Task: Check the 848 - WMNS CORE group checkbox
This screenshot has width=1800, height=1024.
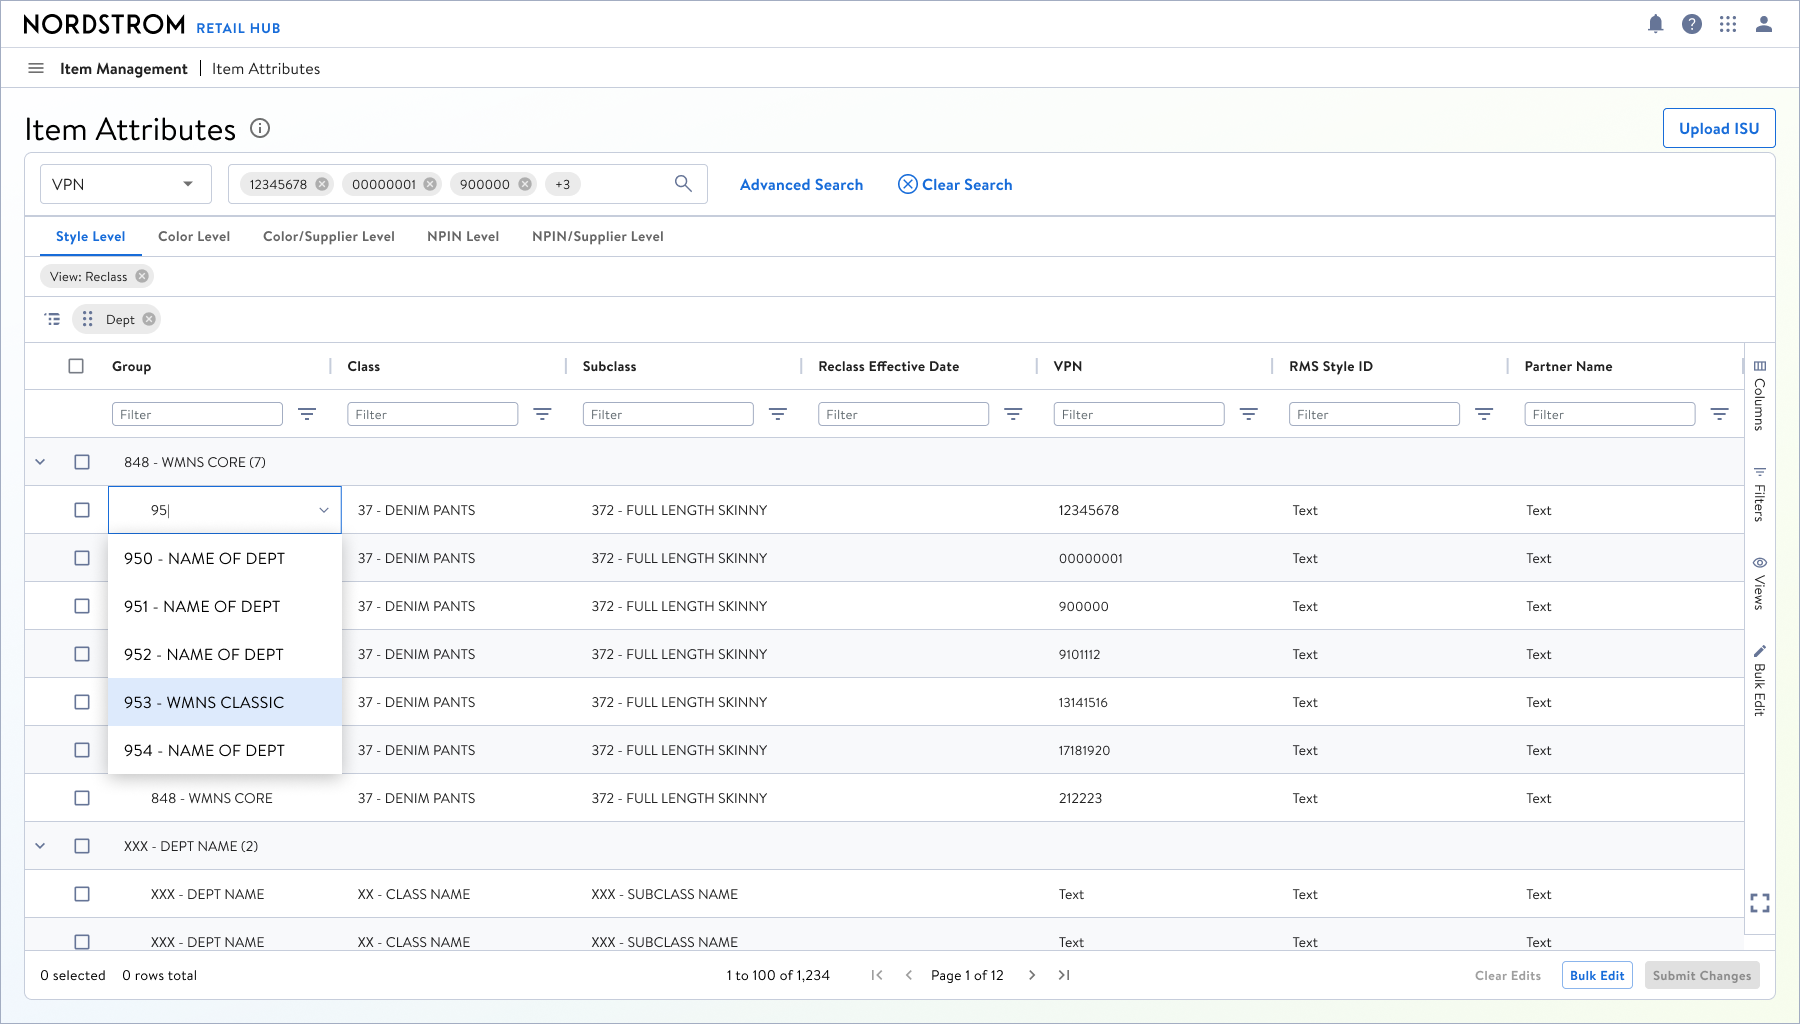Action: click(x=82, y=462)
